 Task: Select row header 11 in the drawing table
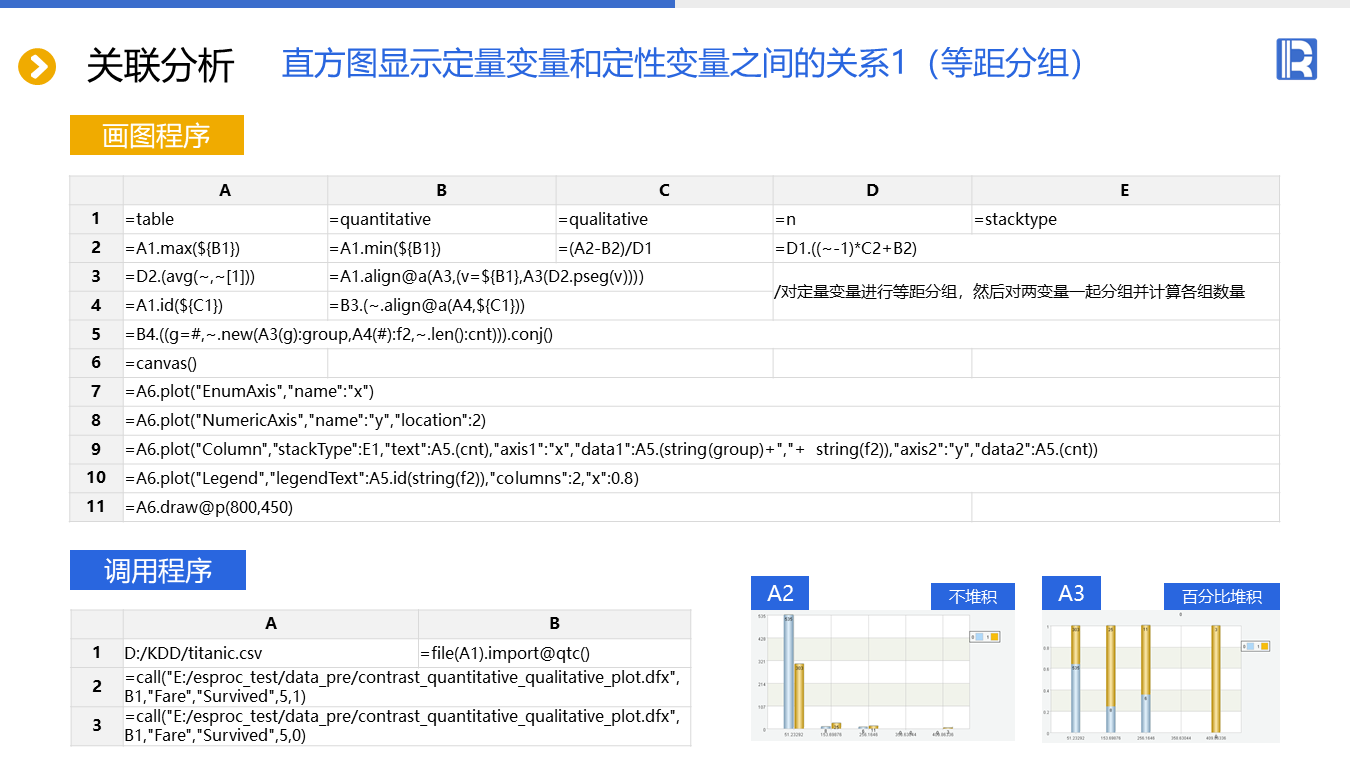point(96,507)
